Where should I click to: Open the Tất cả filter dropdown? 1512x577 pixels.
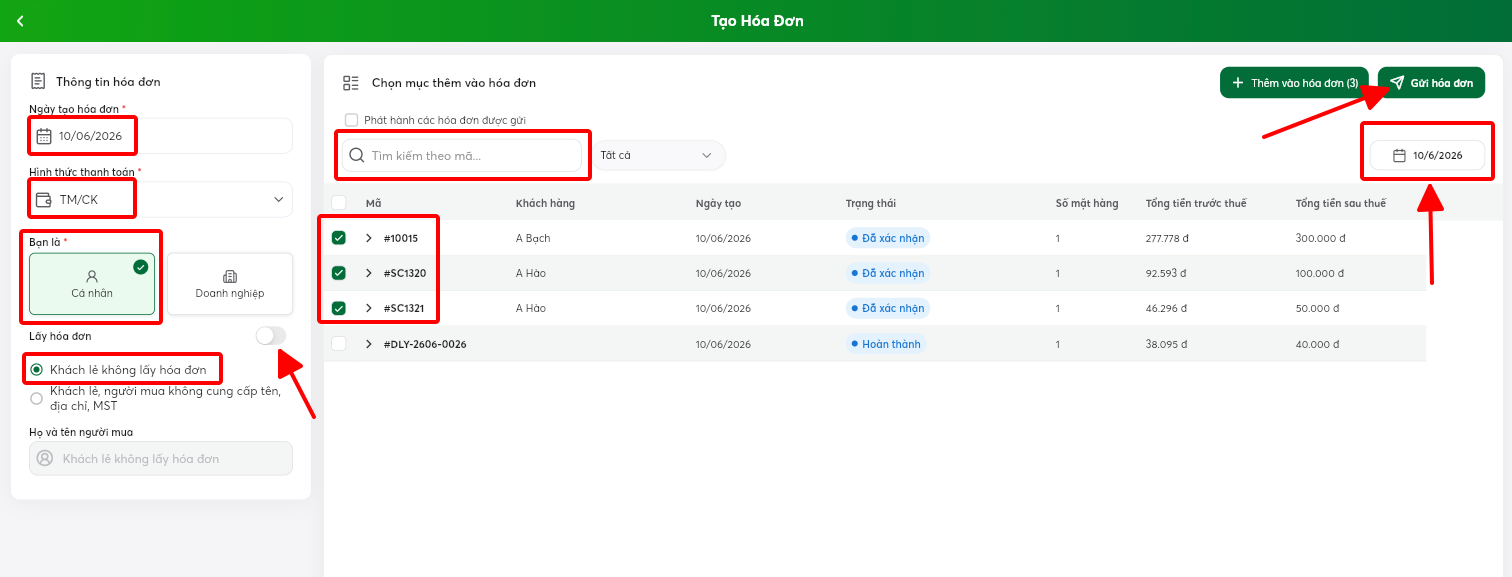pos(658,156)
